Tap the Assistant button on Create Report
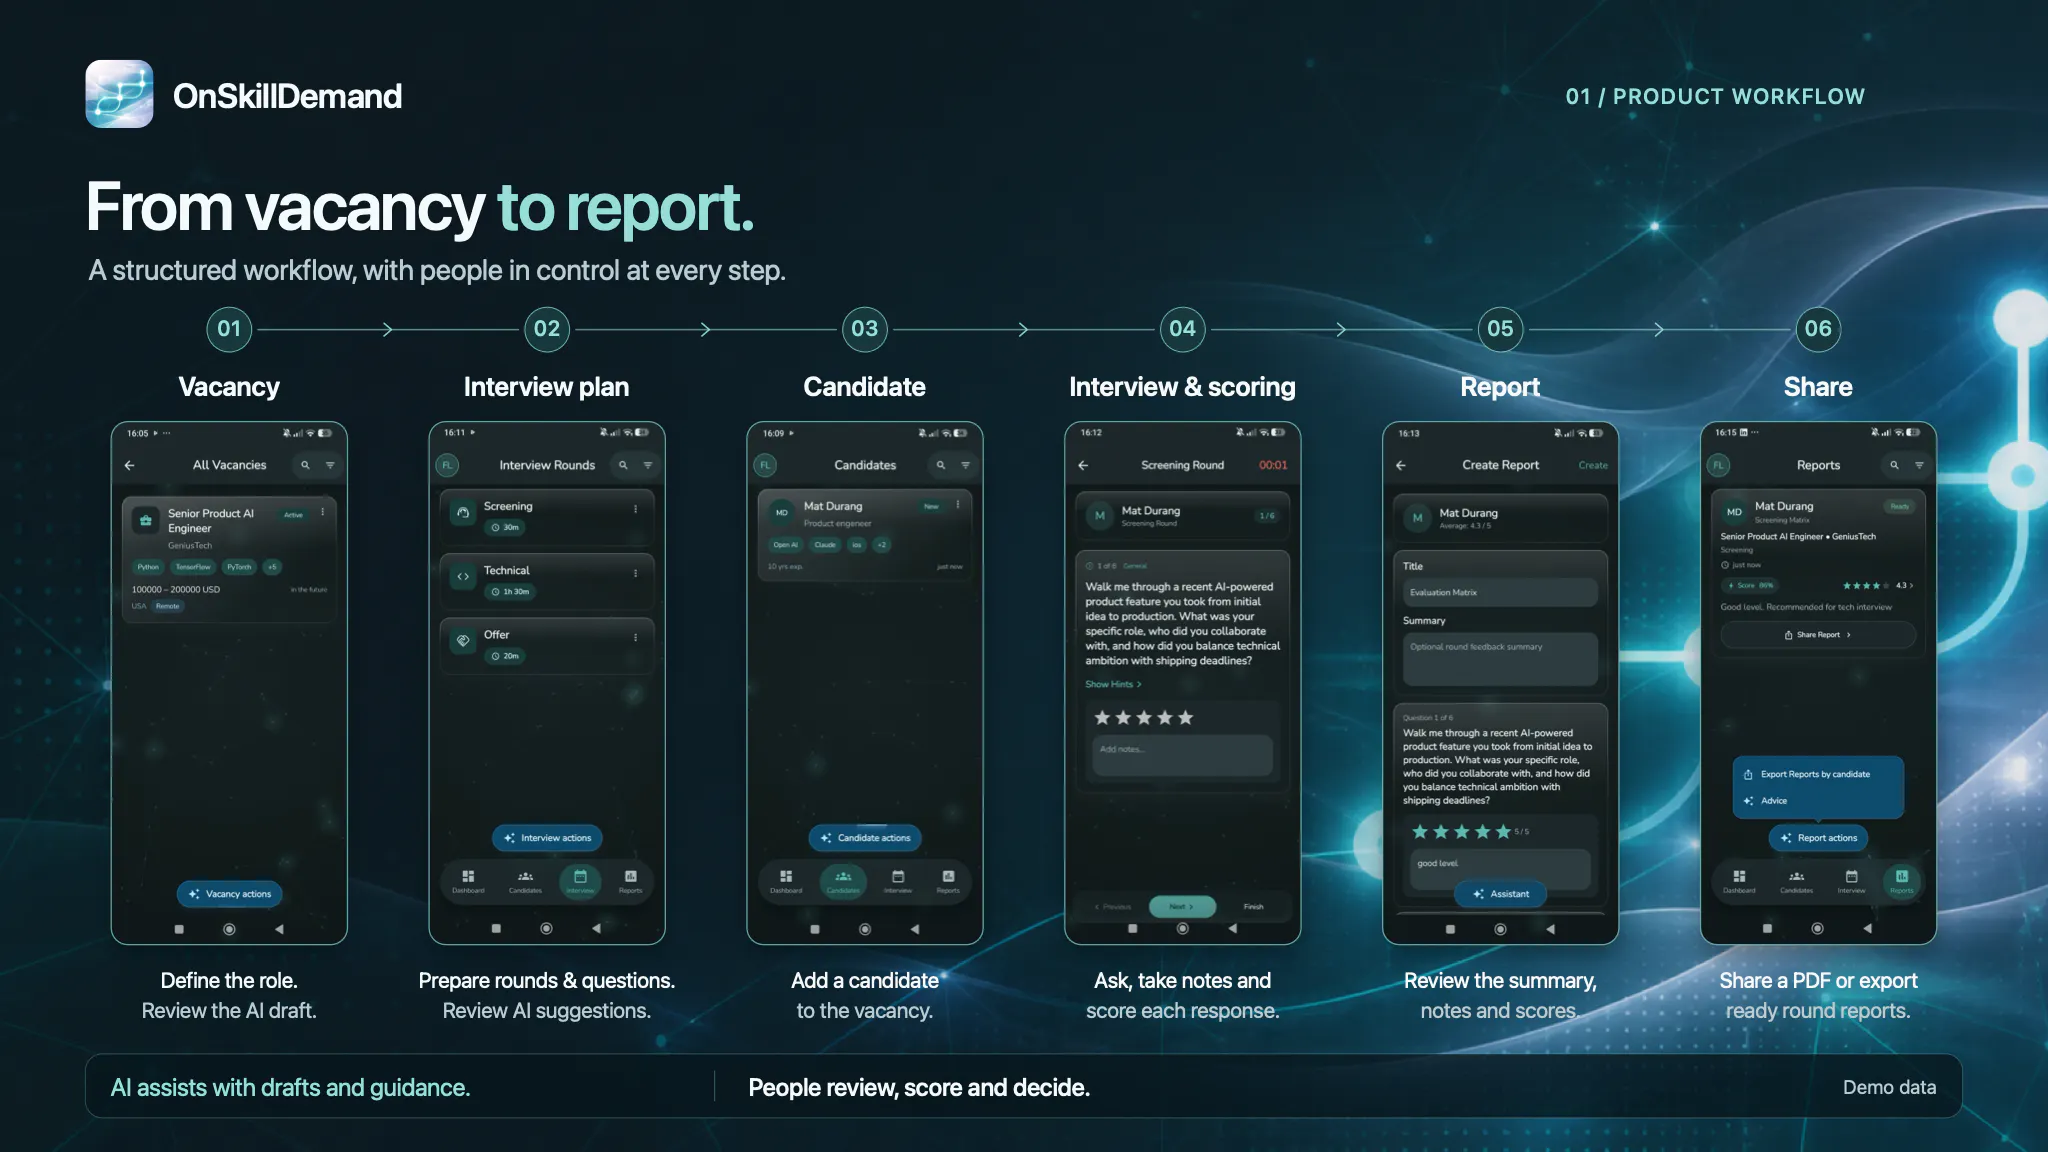The height and width of the screenshot is (1152, 2048). coord(1500,894)
